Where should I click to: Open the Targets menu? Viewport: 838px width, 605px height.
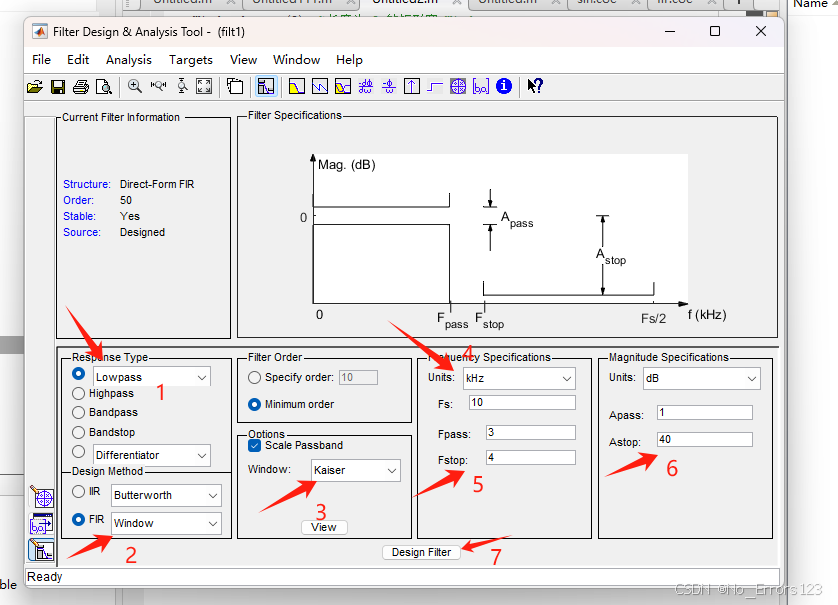click(x=190, y=59)
